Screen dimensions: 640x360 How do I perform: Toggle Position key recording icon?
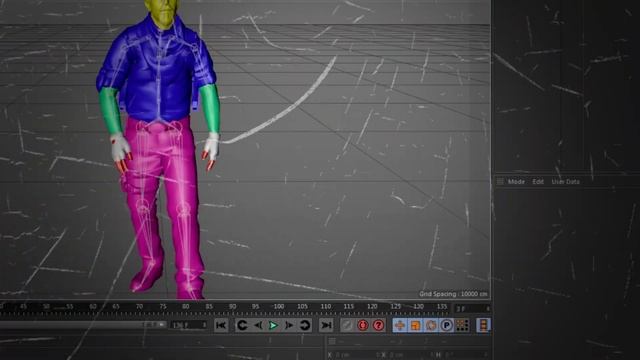pos(400,325)
